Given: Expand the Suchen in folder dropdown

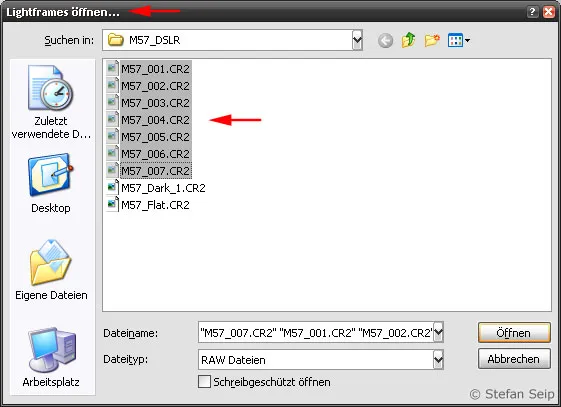Looking at the screenshot, I should point(357,40).
